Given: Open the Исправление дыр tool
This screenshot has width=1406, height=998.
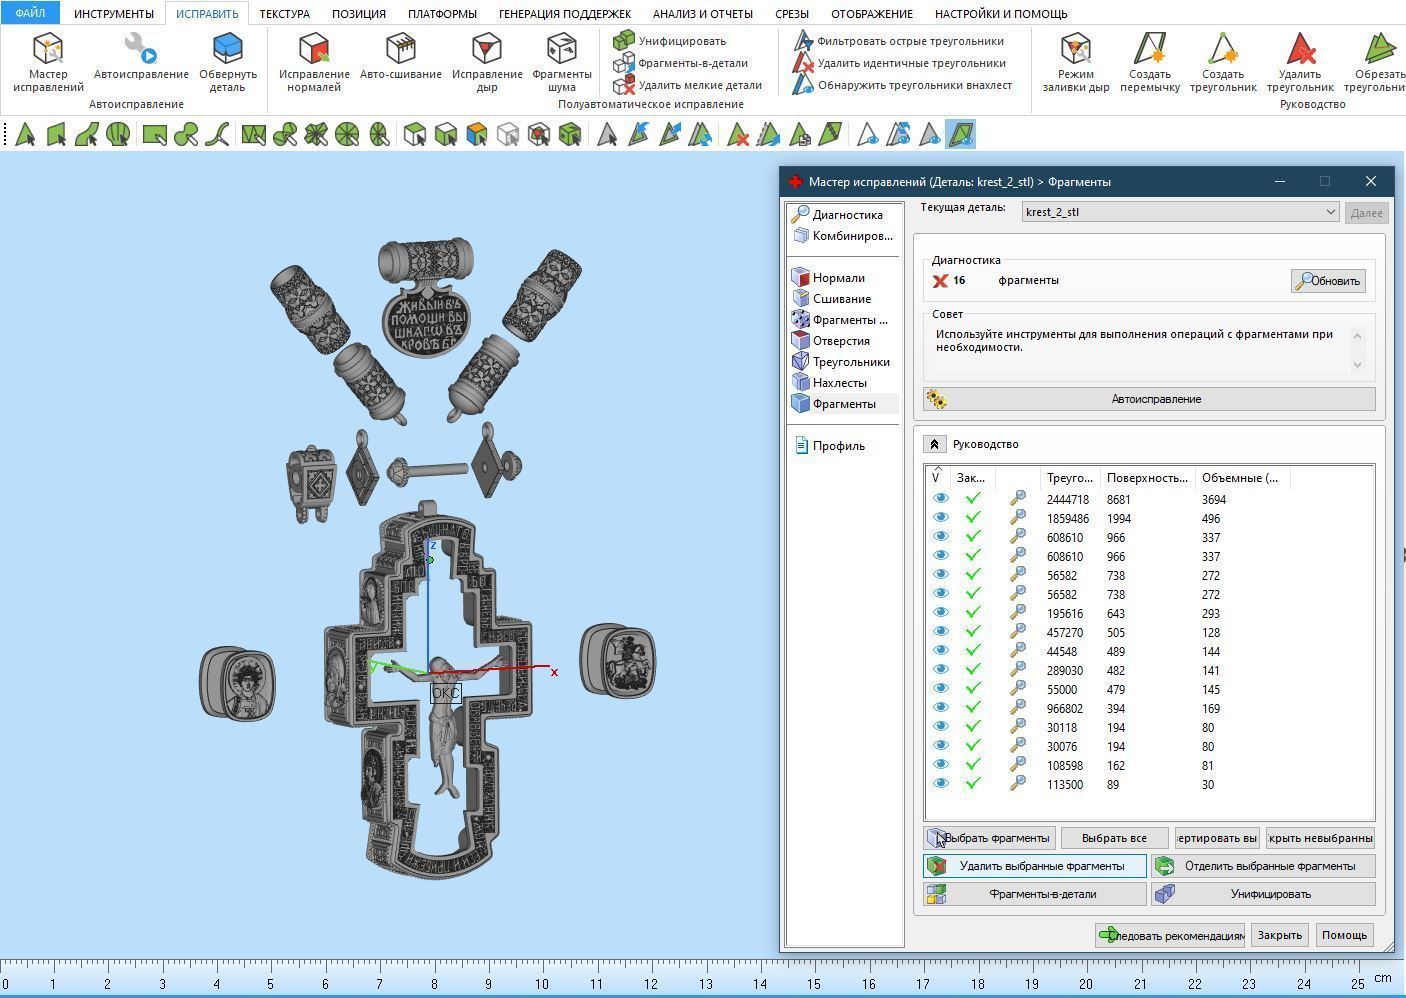Looking at the screenshot, I should pos(487,62).
